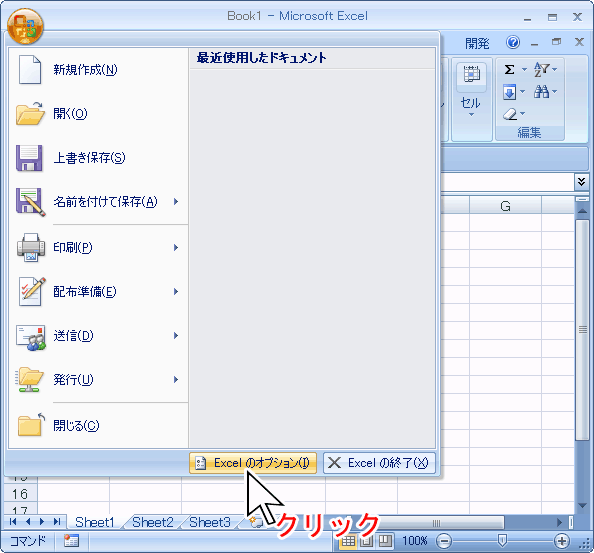Expand the 印刷 submenu arrow
This screenshot has height=553, width=594.
(176, 248)
